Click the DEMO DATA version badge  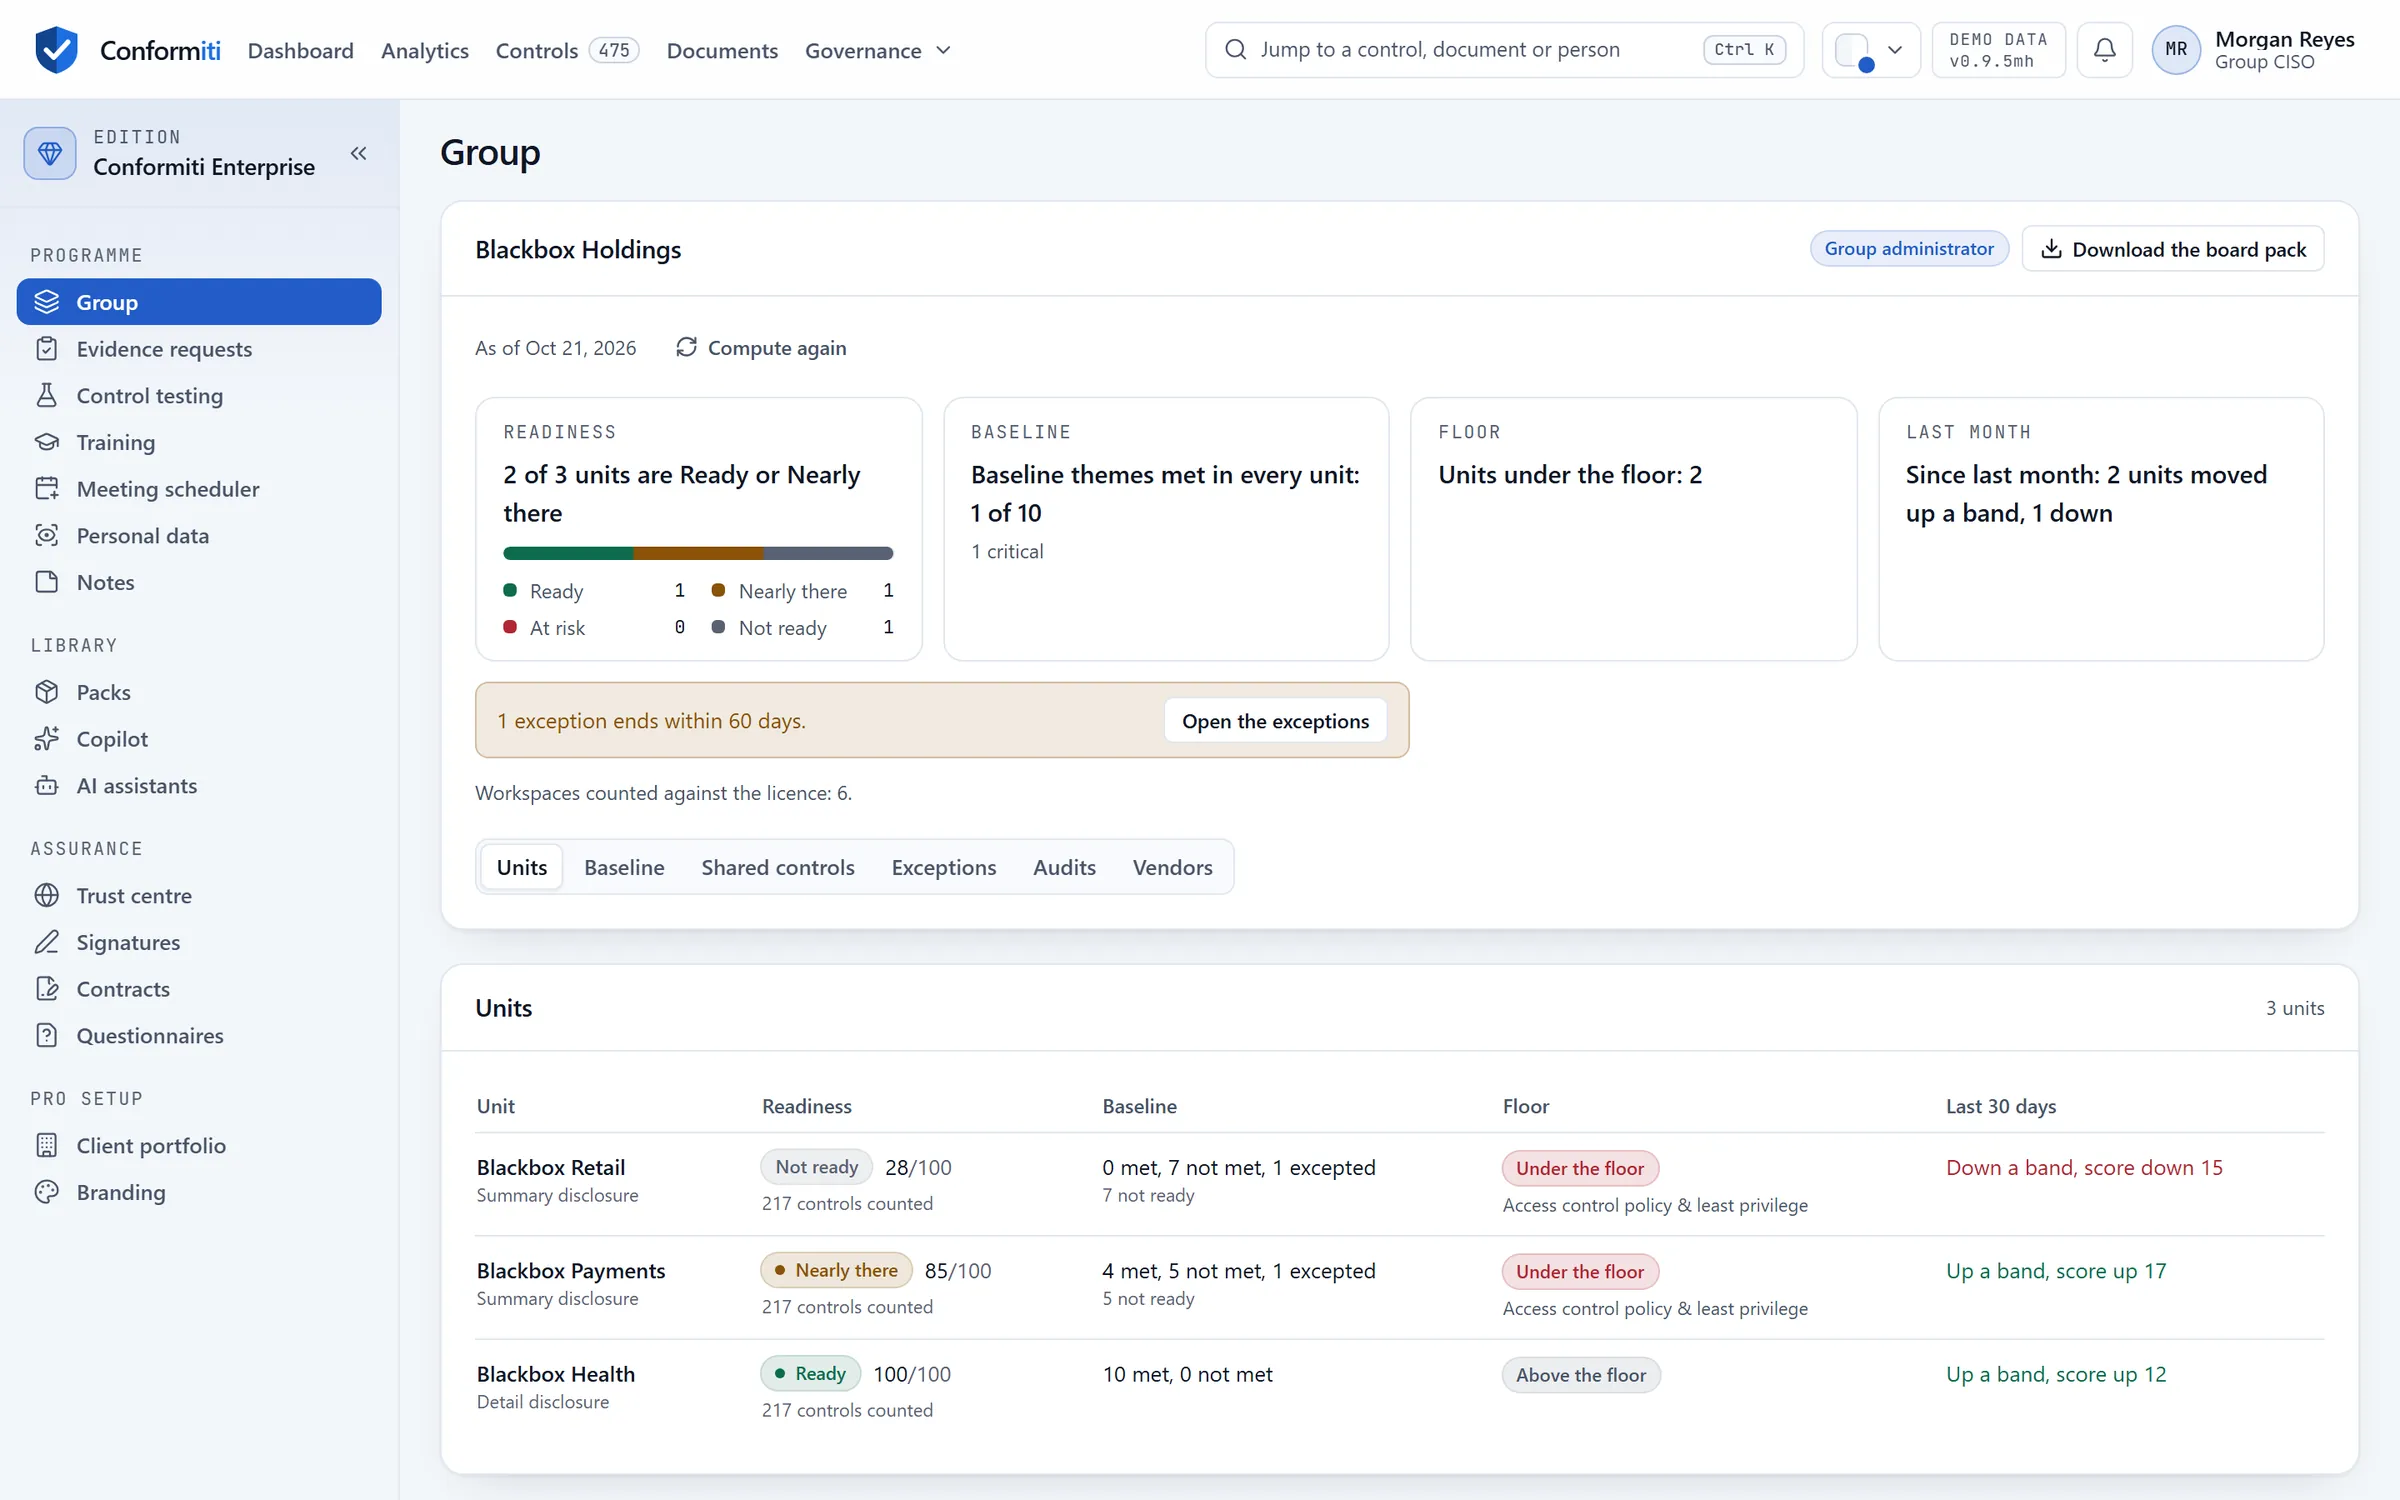click(1998, 50)
